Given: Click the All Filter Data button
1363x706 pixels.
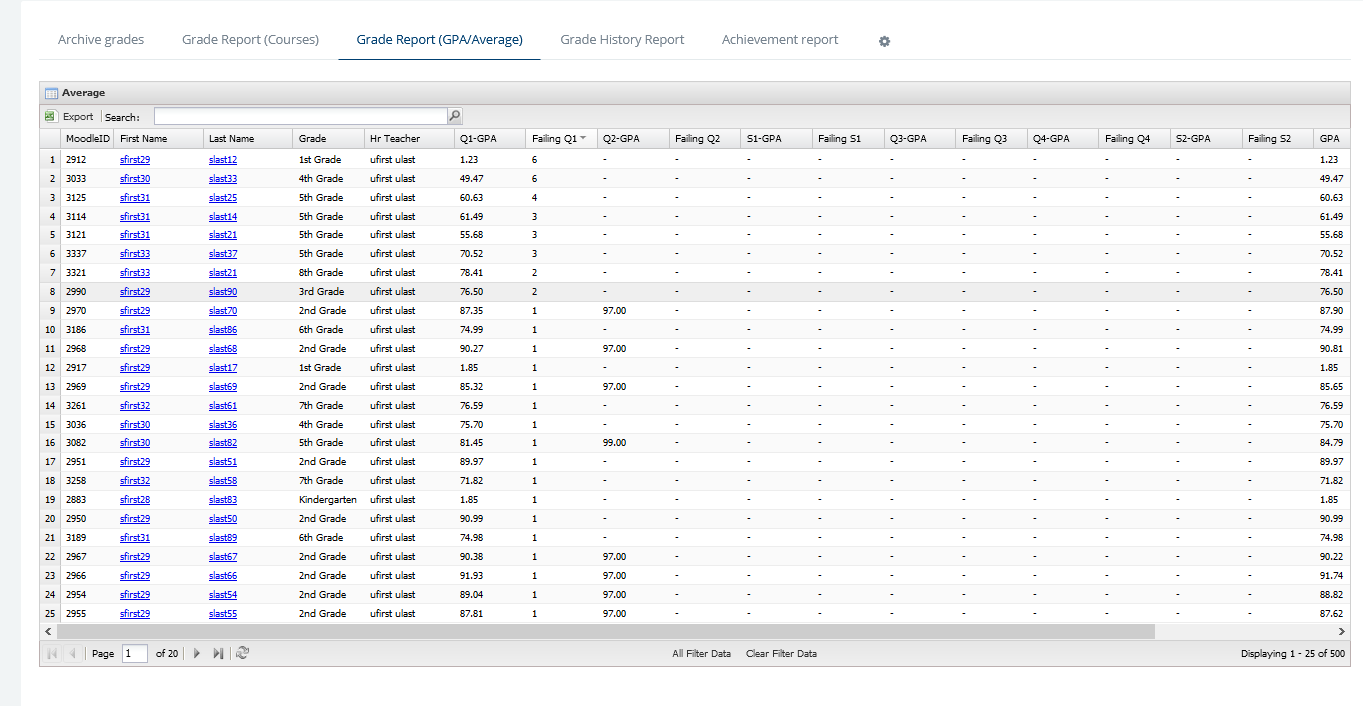Looking at the screenshot, I should 701,654.
